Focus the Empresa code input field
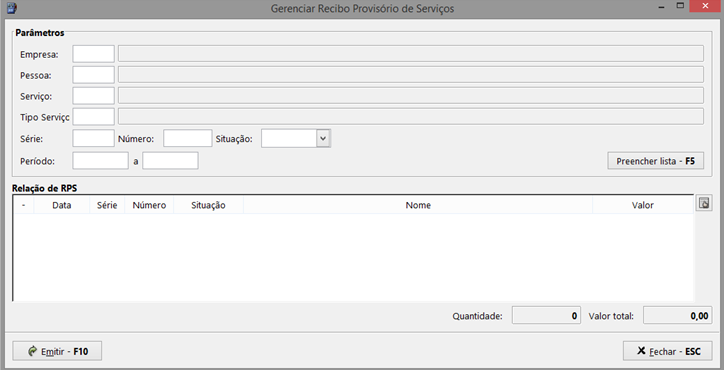The image size is (724, 370). (x=93, y=54)
